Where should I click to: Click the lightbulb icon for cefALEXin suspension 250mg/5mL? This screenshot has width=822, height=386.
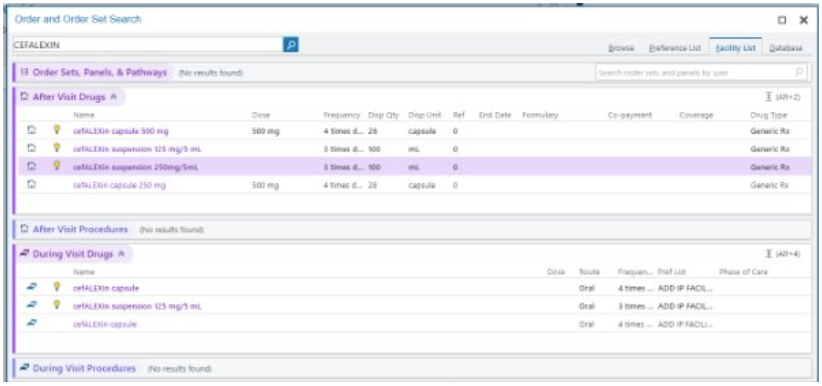[57, 166]
